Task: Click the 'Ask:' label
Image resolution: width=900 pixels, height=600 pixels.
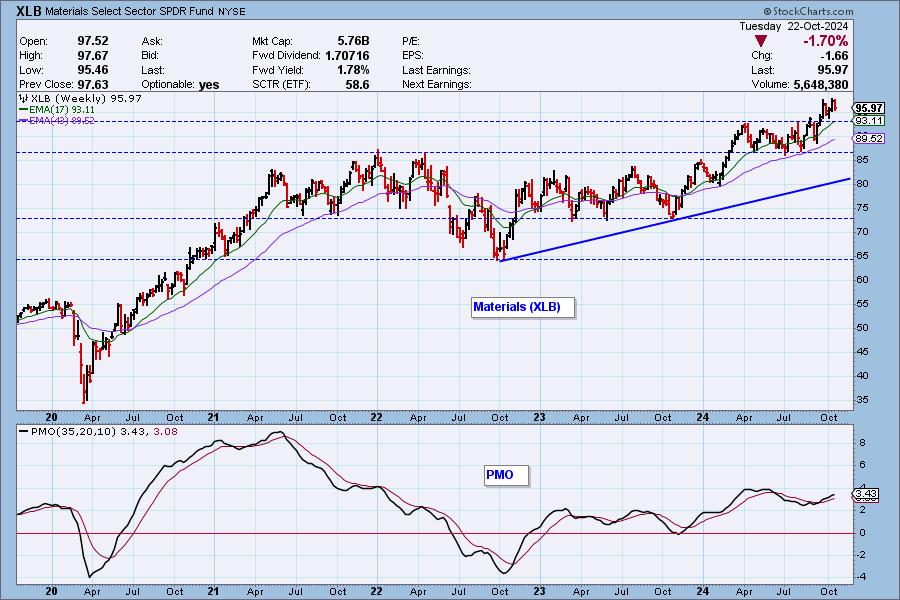Action: (152, 41)
